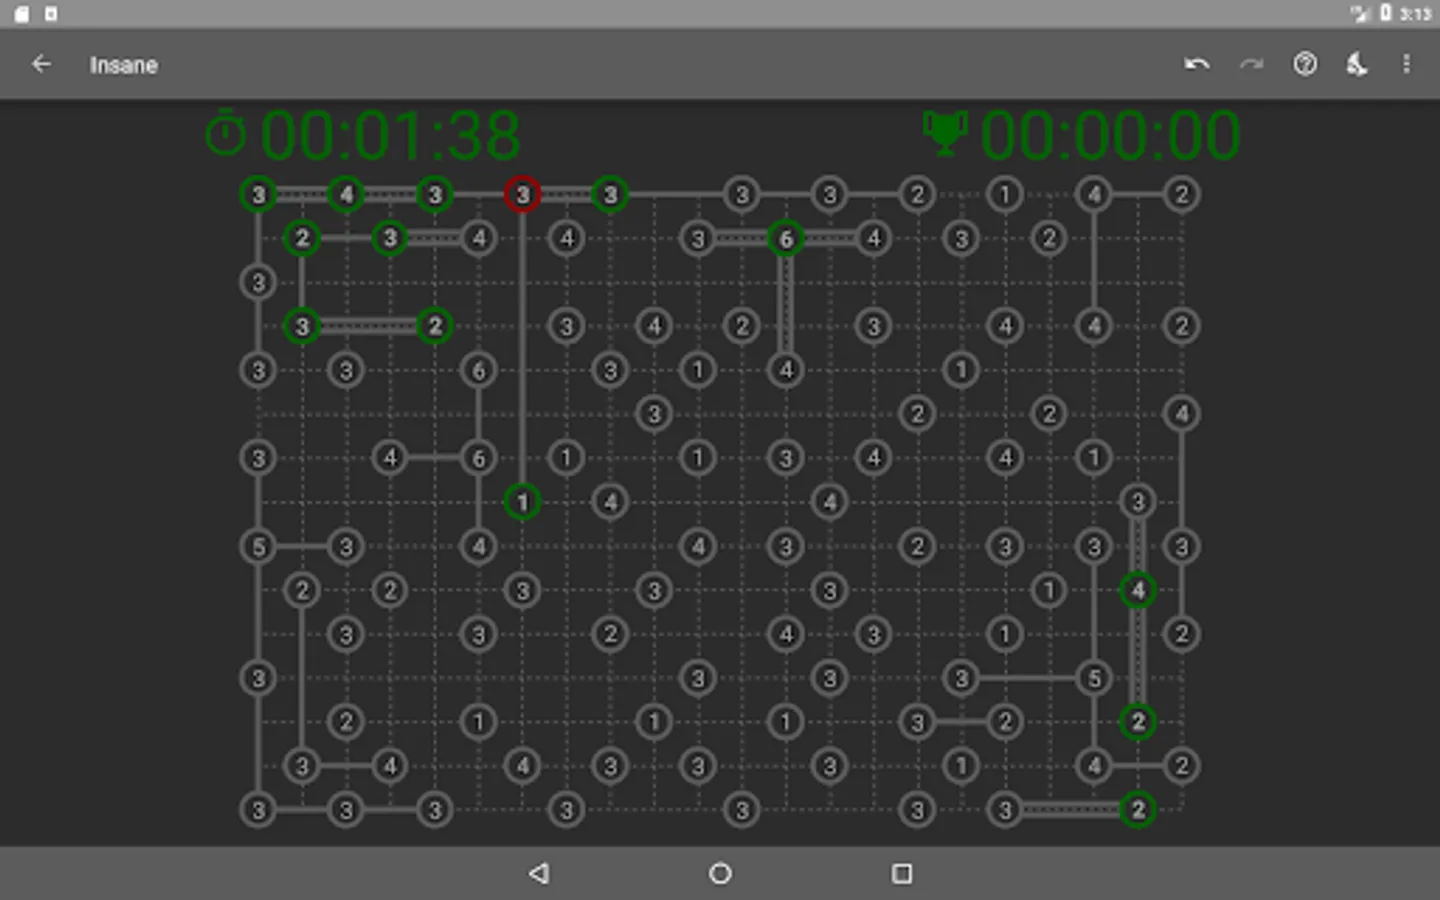Click the elapsed timer 00:01:38
1440x900 pixels.
390,135
